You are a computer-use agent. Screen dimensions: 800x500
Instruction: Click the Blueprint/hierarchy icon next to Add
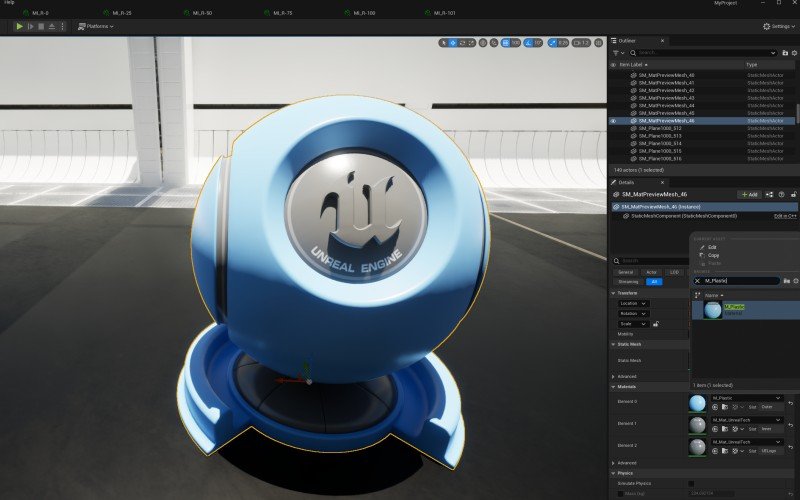769,194
